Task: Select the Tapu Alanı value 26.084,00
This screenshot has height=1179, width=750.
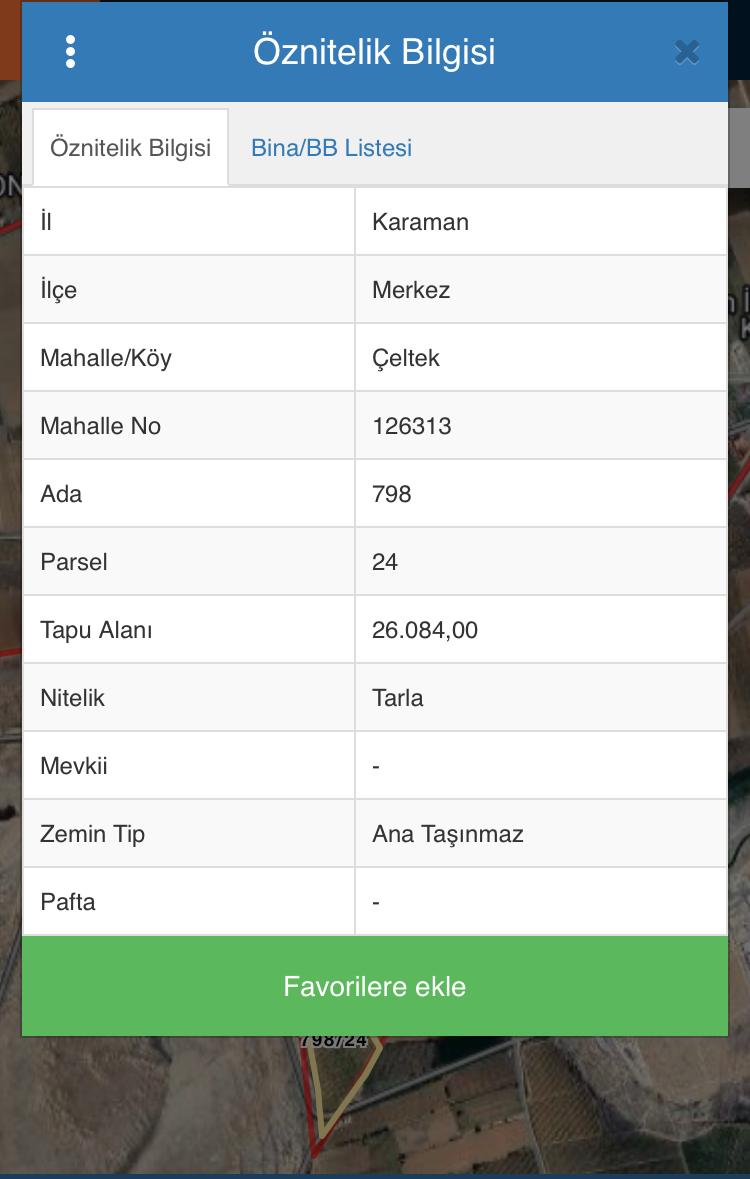Action: (425, 630)
